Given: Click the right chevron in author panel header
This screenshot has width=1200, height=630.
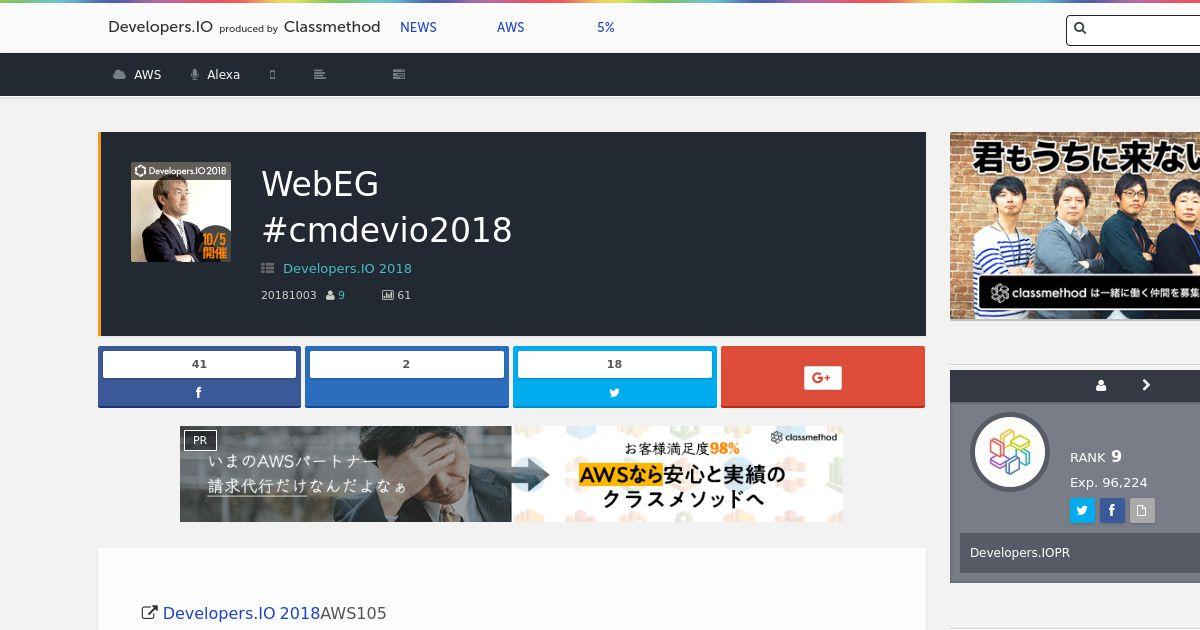Looking at the screenshot, I should 1146,385.
